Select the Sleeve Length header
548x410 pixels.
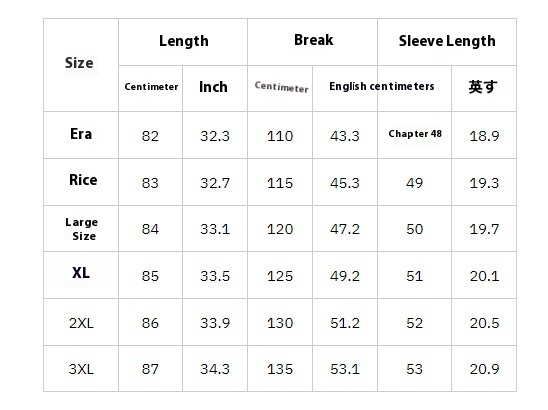coord(447,41)
